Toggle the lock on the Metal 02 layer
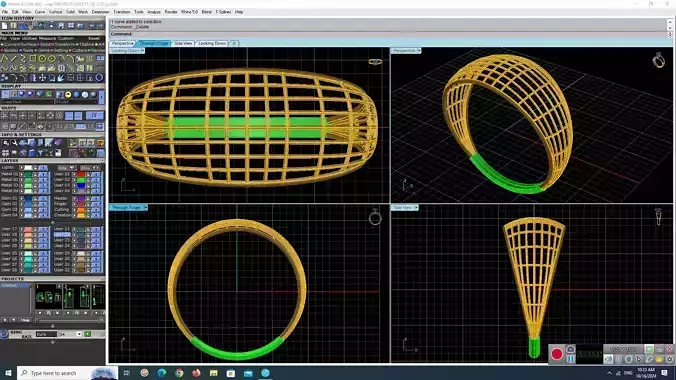The height and width of the screenshot is (380, 676). (36, 179)
